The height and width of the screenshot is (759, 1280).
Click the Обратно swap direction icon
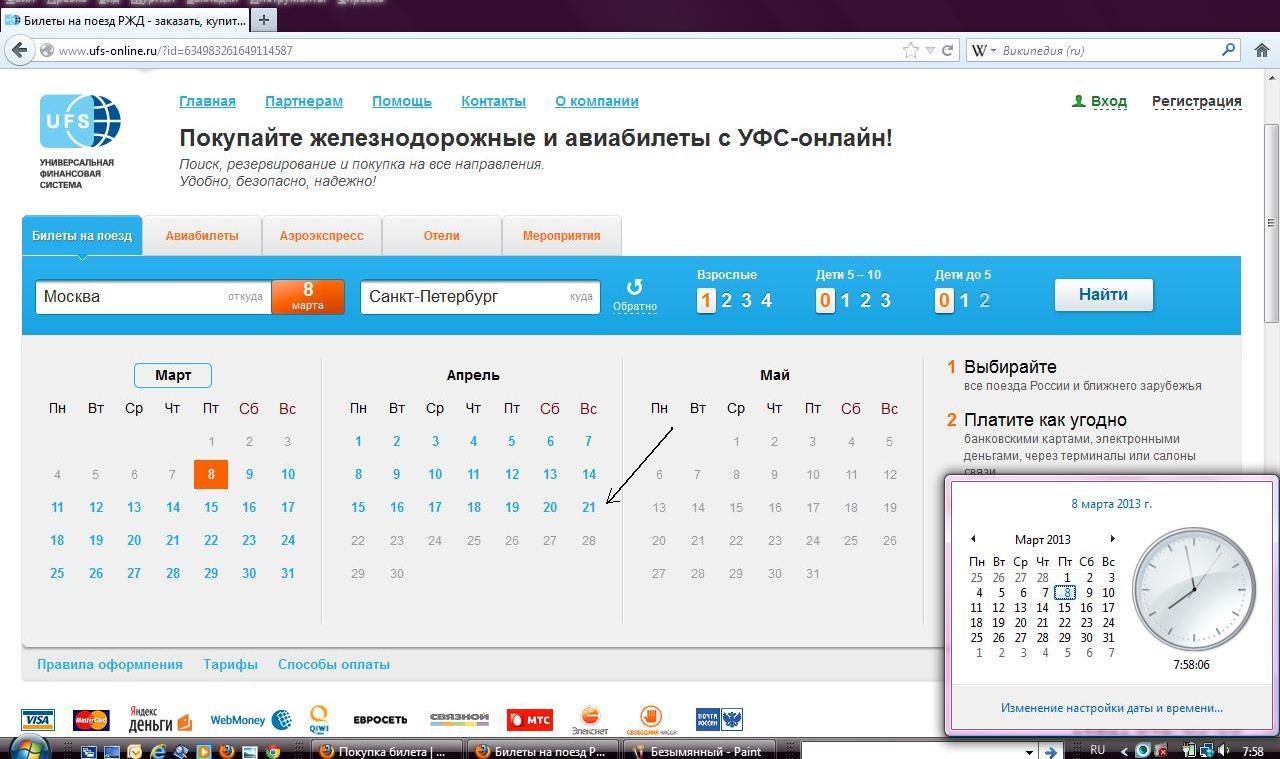click(x=634, y=288)
